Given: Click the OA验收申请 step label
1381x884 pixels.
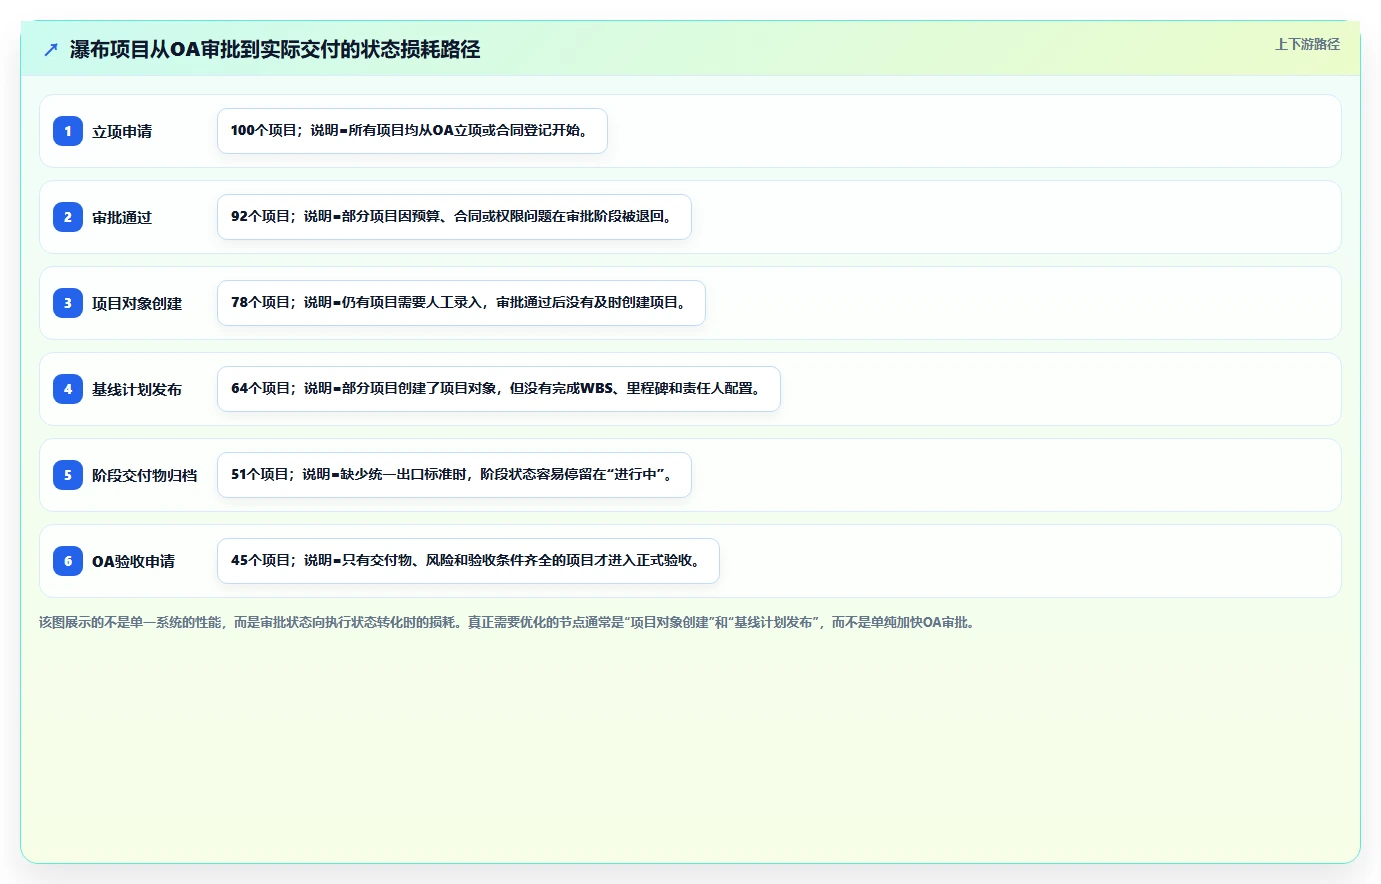Looking at the screenshot, I should click(134, 561).
